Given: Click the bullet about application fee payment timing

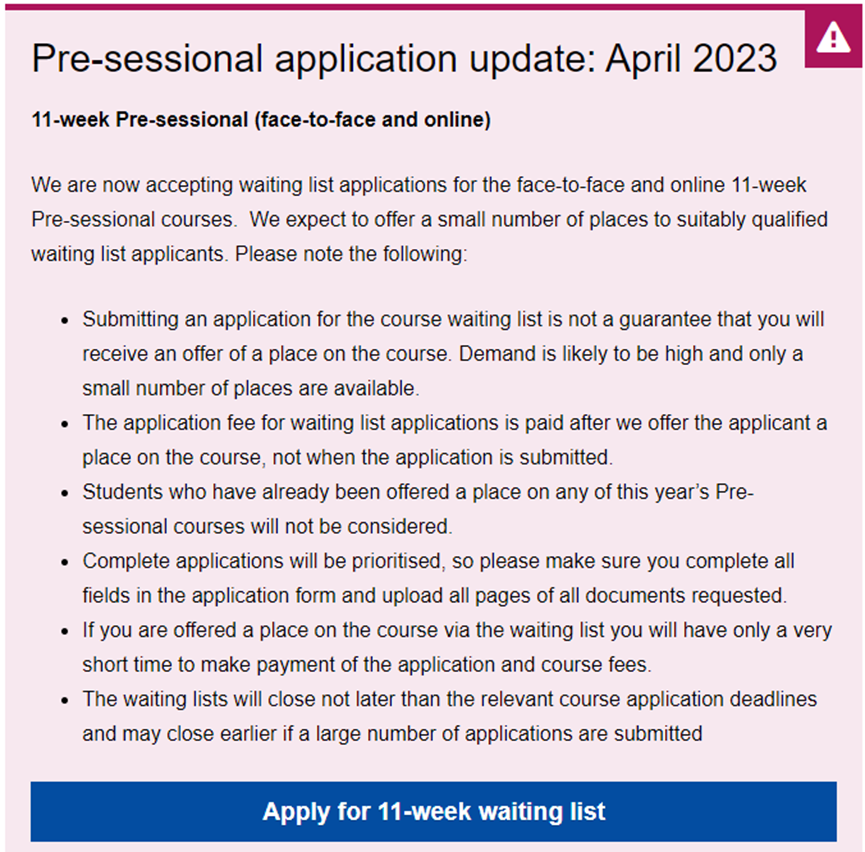Looking at the screenshot, I should click(x=430, y=440).
